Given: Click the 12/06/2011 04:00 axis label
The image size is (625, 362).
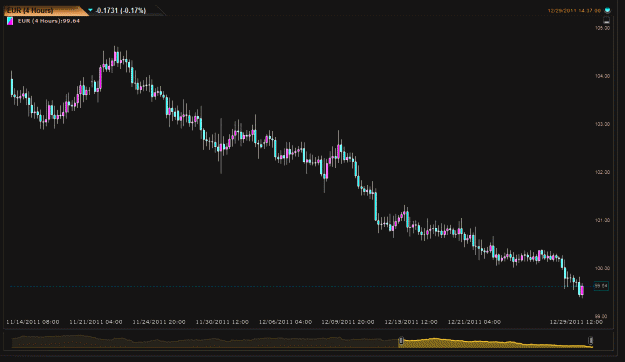Looking at the screenshot, I should pyautogui.click(x=285, y=322).
